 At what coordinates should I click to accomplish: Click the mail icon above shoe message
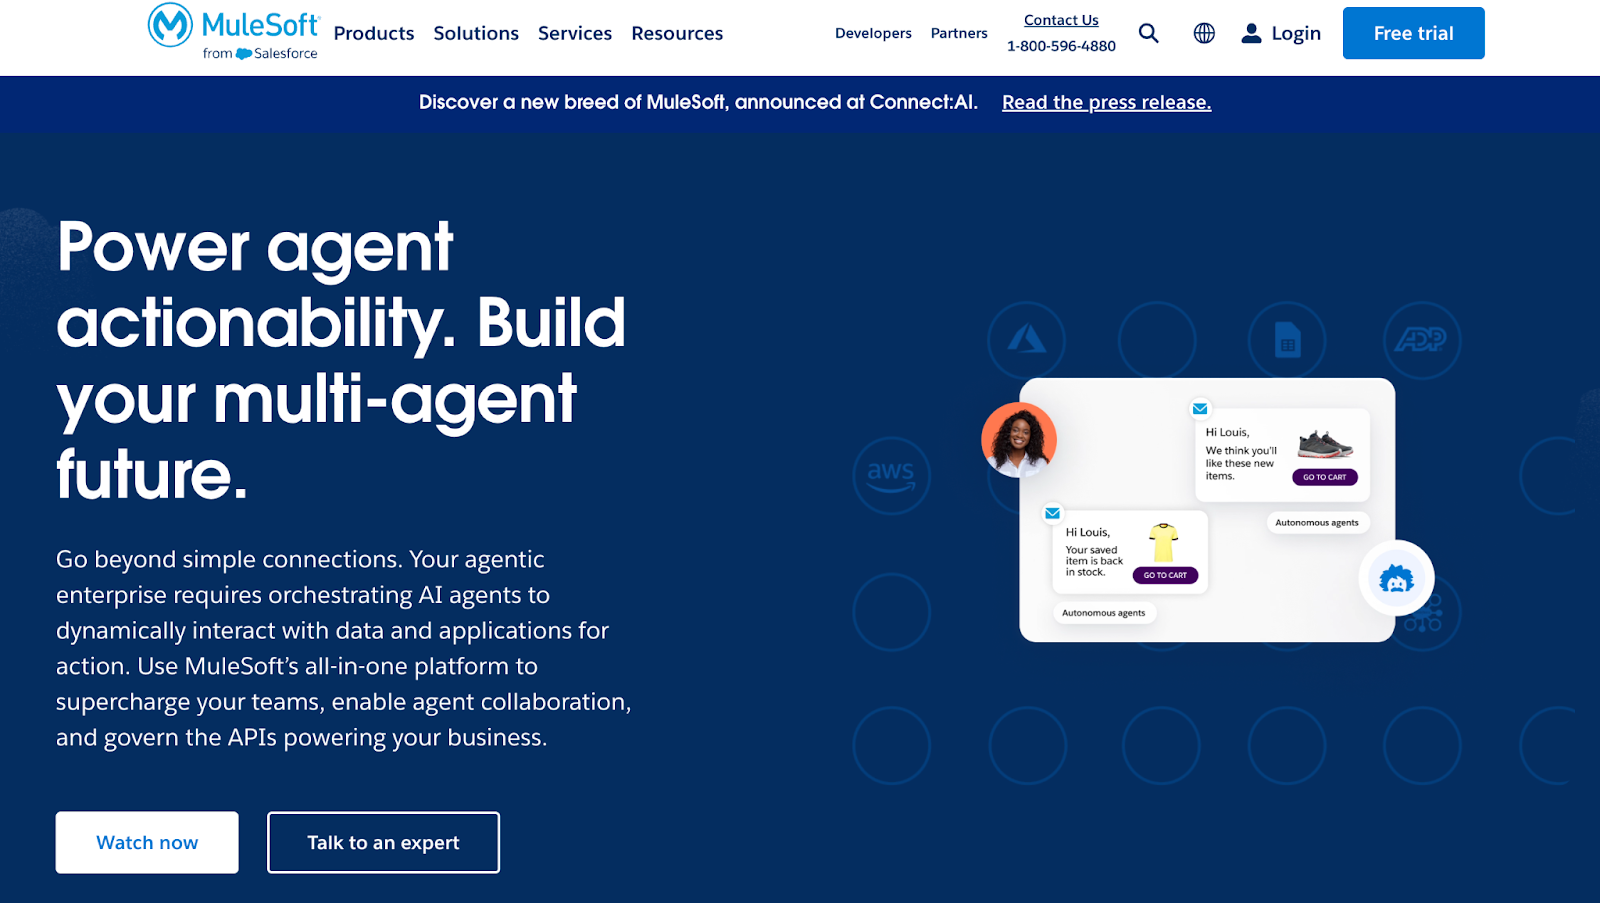[x=1200, y=409]
